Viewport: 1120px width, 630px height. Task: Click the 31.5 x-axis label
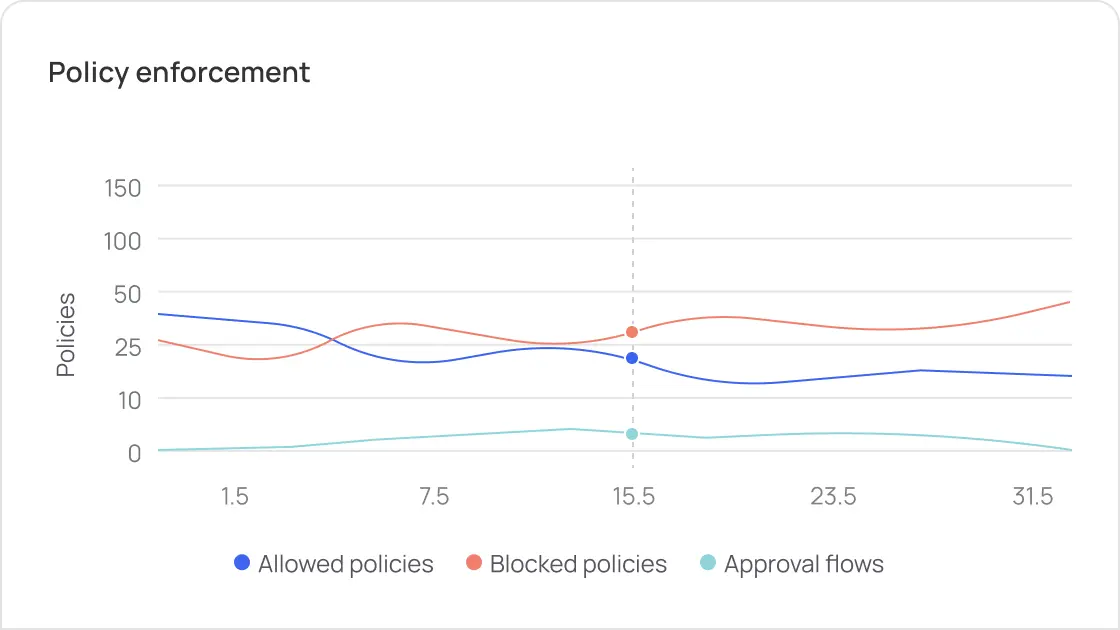click(x=1032, y=497)
